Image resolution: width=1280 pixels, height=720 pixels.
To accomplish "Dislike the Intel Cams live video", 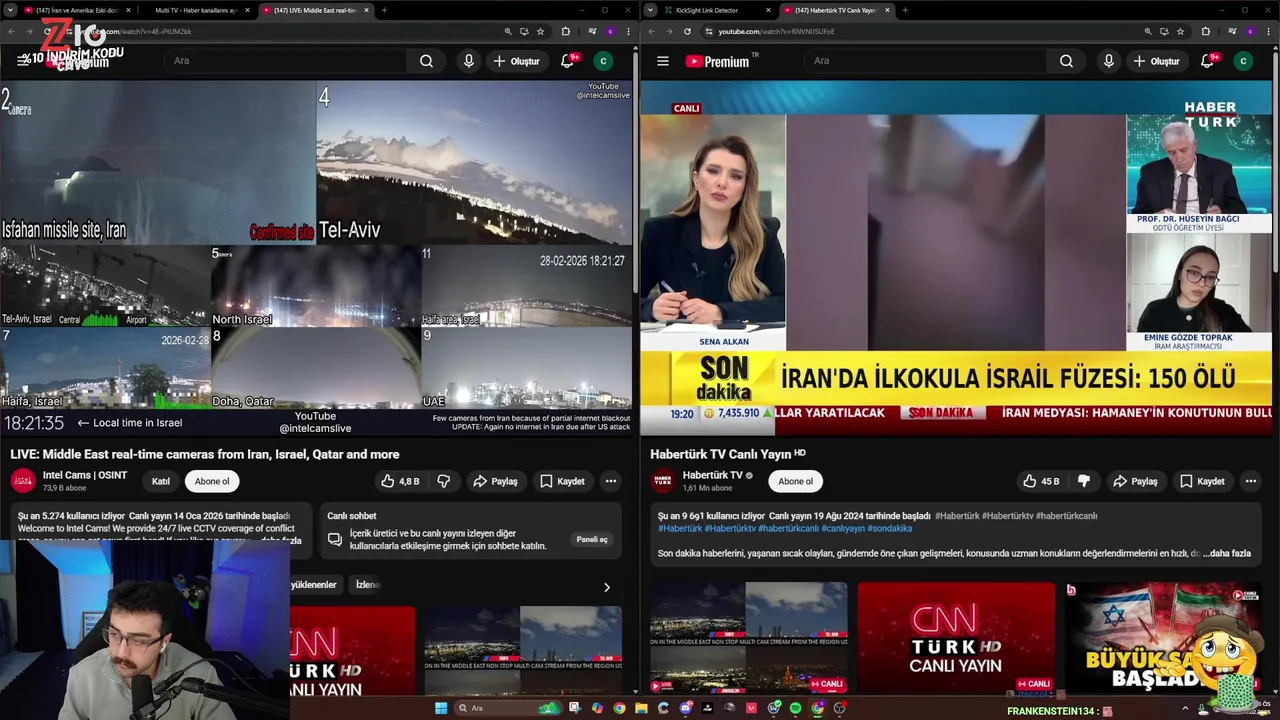I will point(443,481).
